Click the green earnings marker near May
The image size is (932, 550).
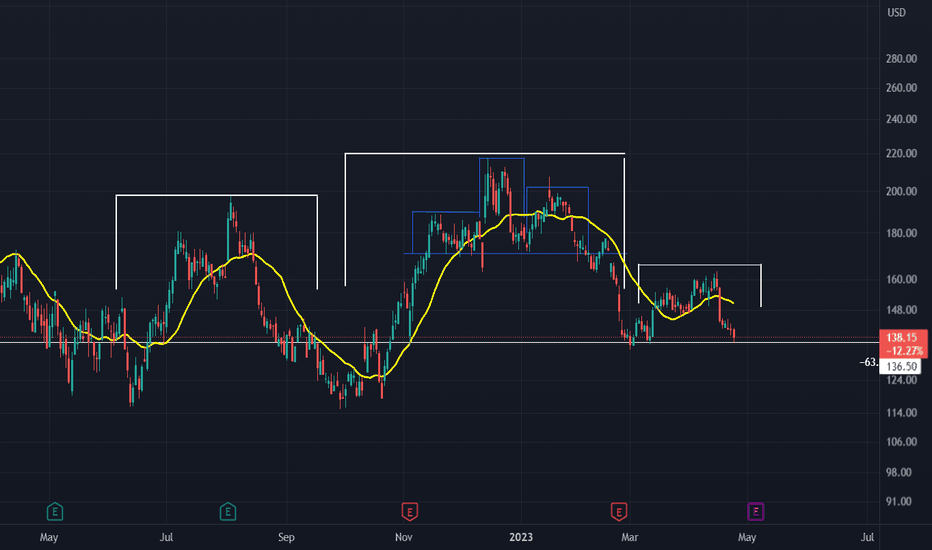[x=55, y=511]
